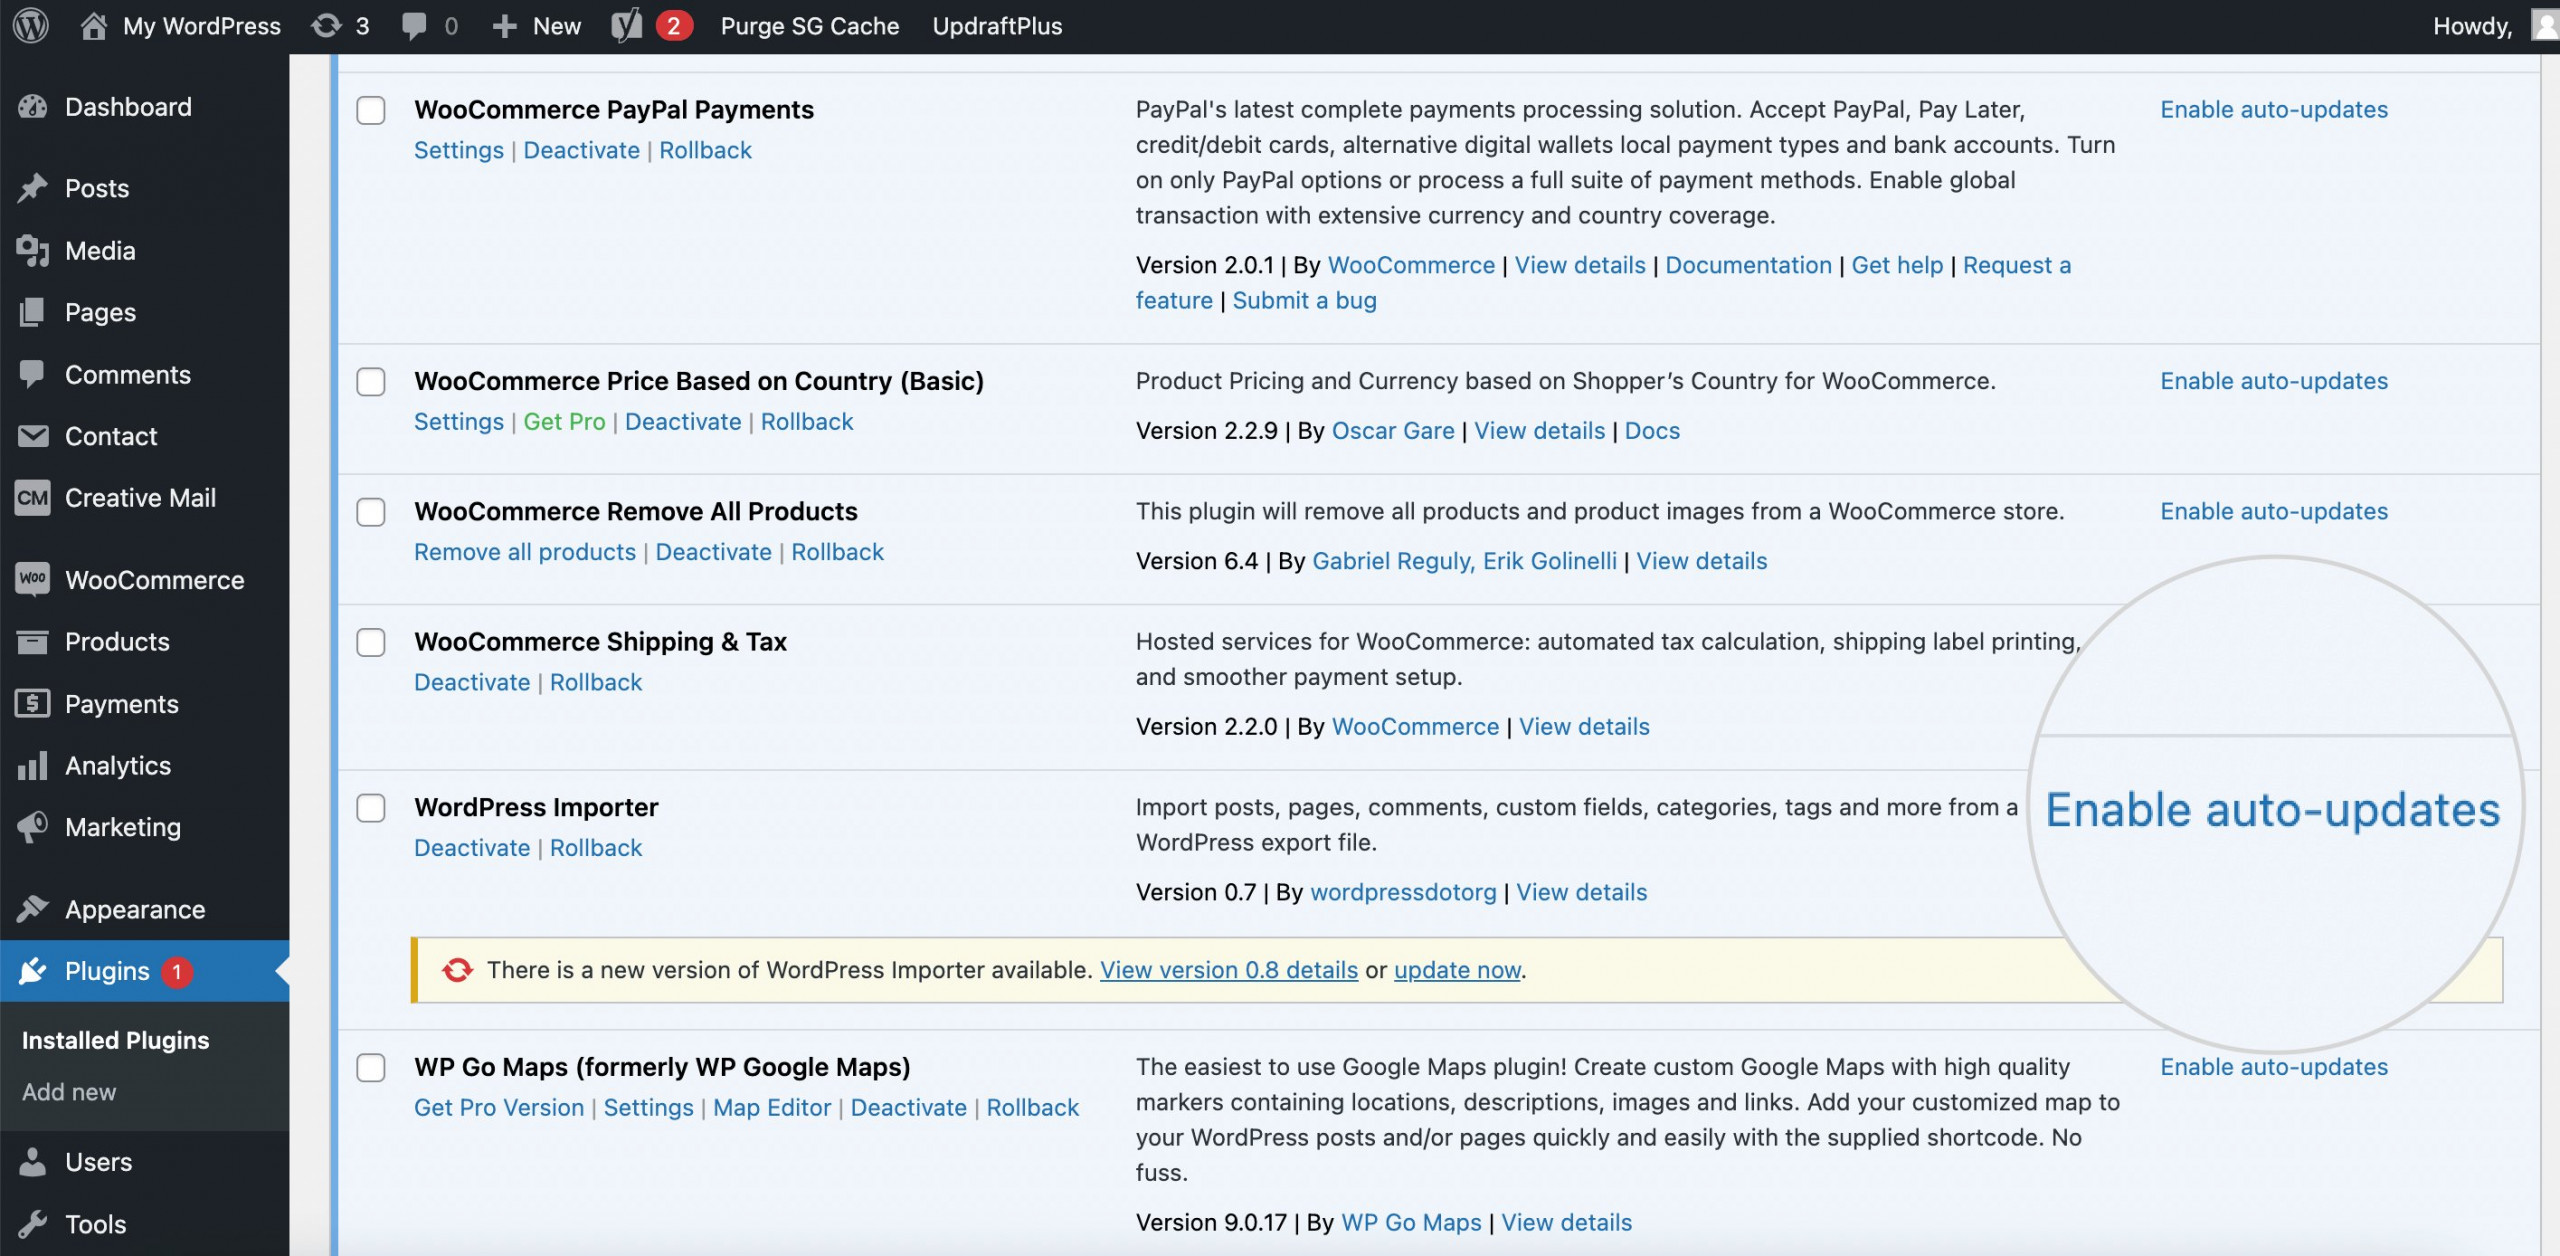This screenshot has height=1256, width=2560.
Task: Check the WooCommerce Shipping & Tax checkbox
Action: coord(371,642)
